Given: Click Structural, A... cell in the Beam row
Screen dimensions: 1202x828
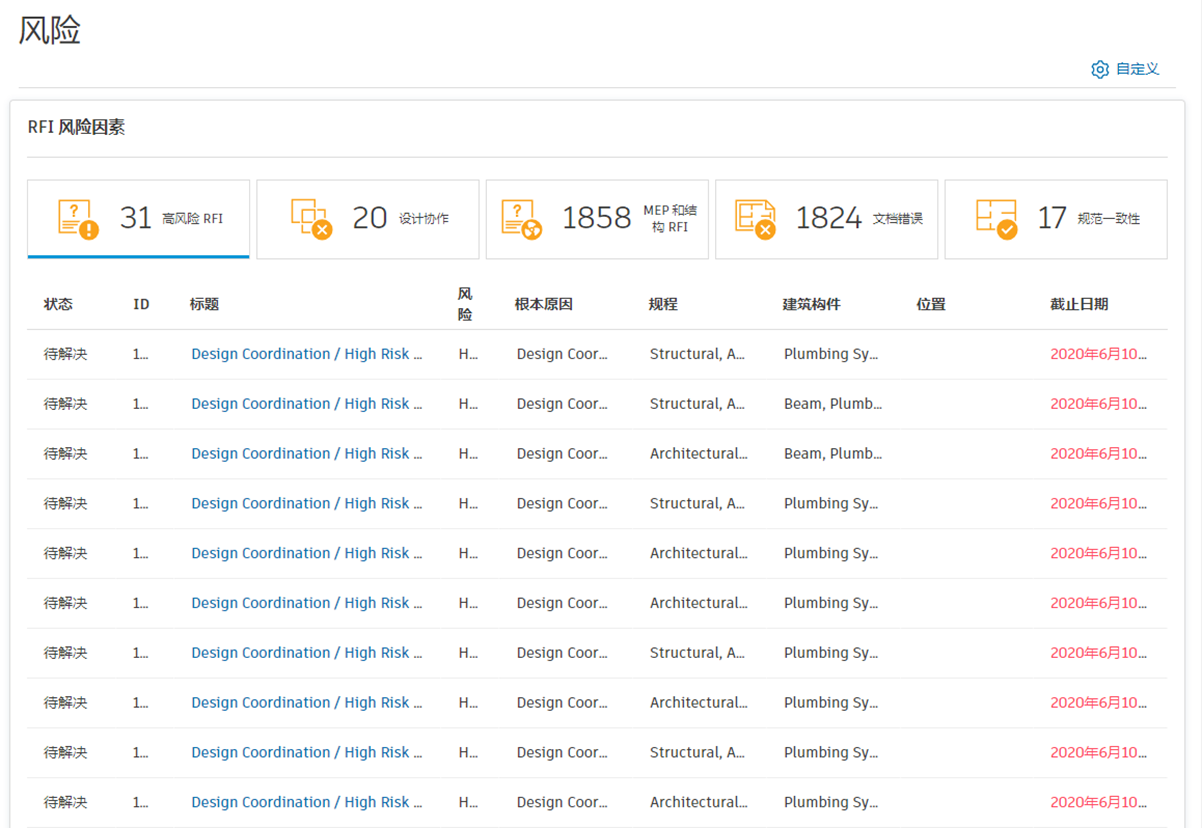Looking at the screenshot, I should coord(697,404).
